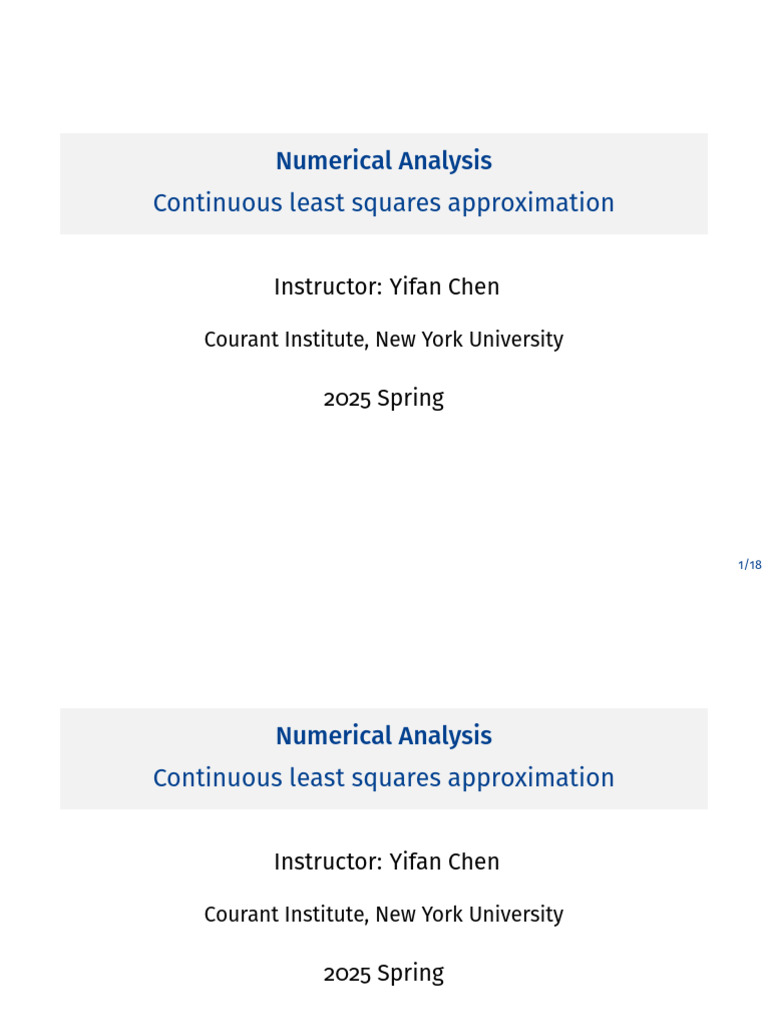The height and width of the screenshot is (1024, 768).
Task: Click the word 'approximation' in bottom slide subtitle
Action: pos(531,778)
